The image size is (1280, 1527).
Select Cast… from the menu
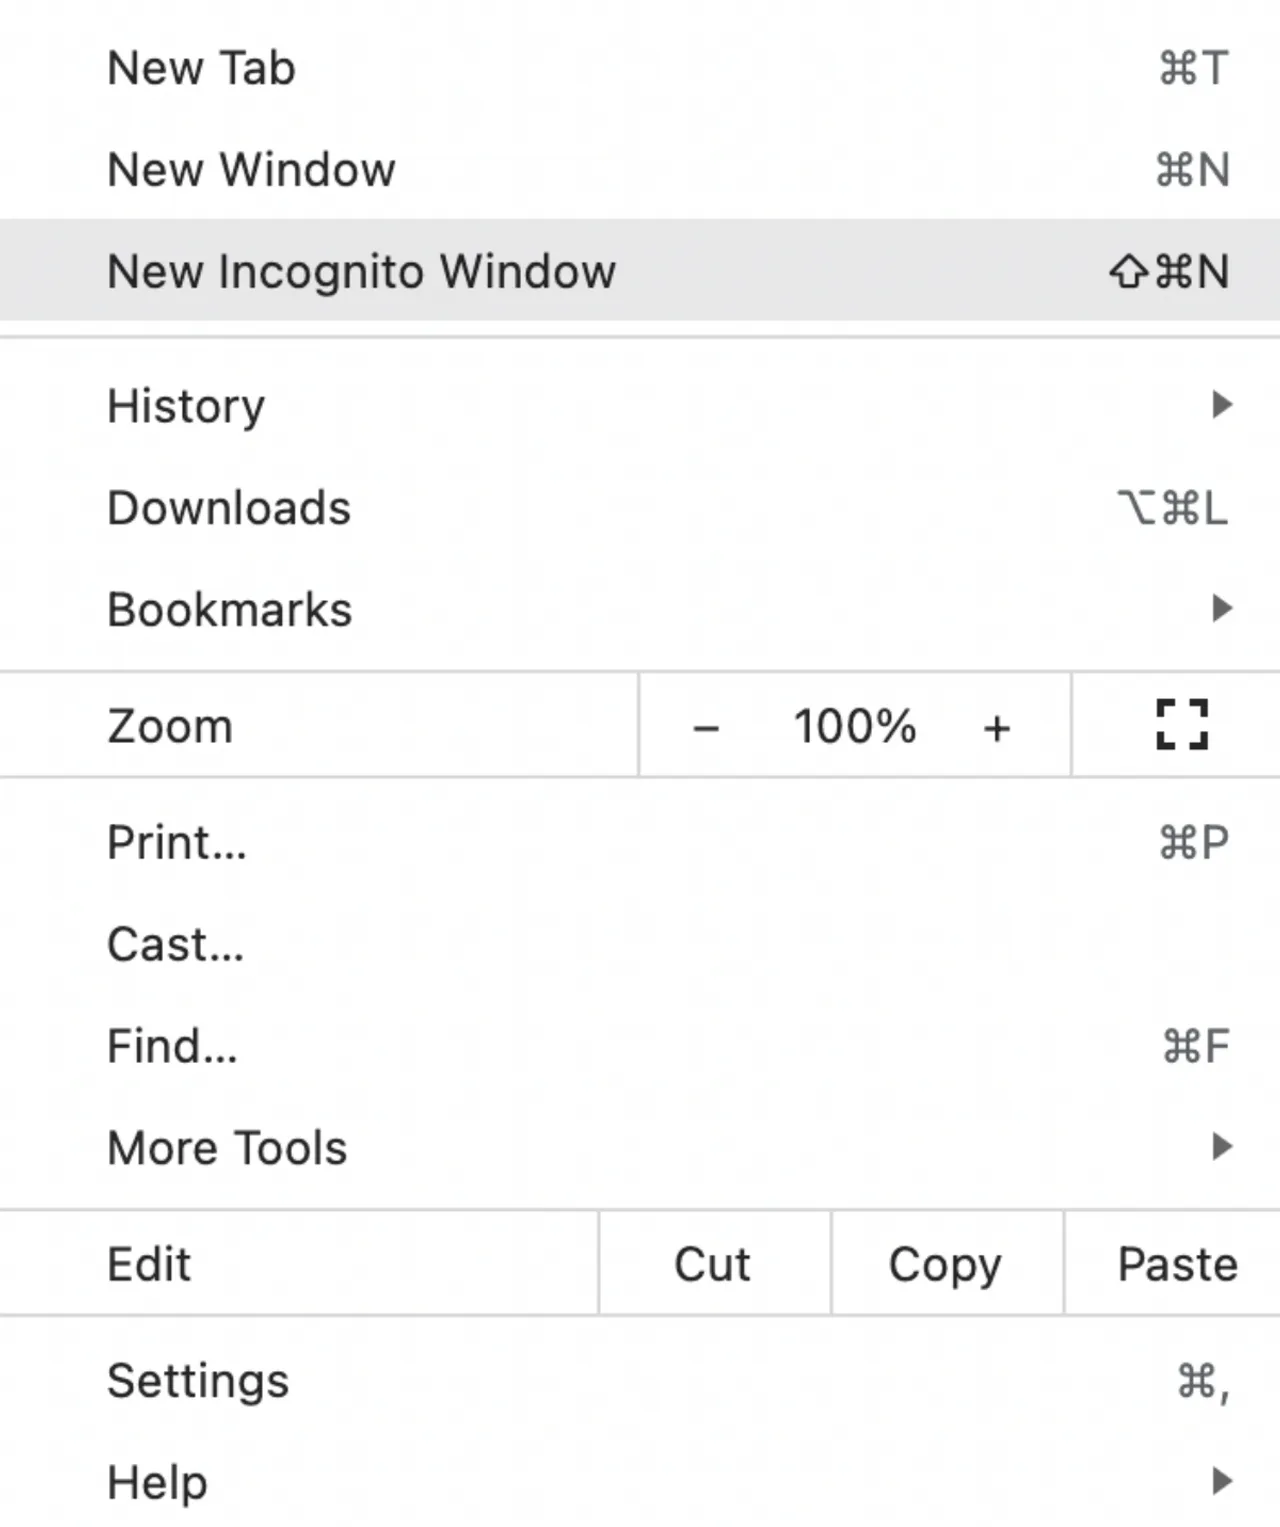pyautogui.click(x=640, y=944)
